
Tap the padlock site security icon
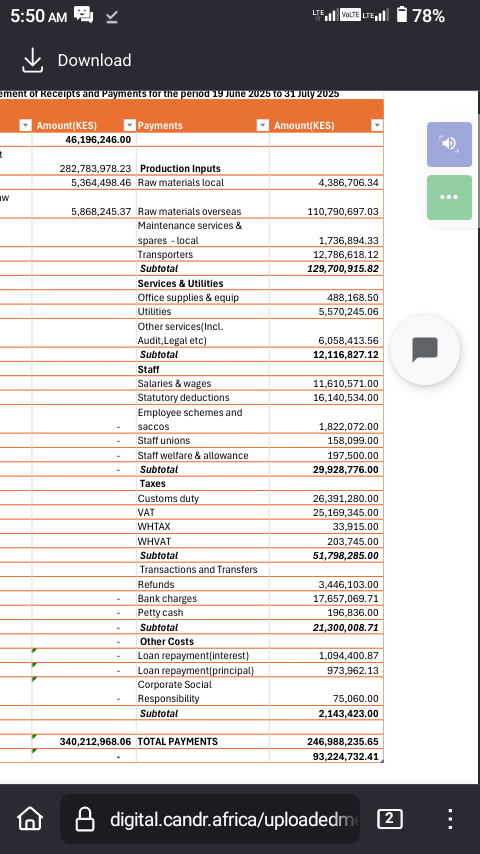click(84, 819)
